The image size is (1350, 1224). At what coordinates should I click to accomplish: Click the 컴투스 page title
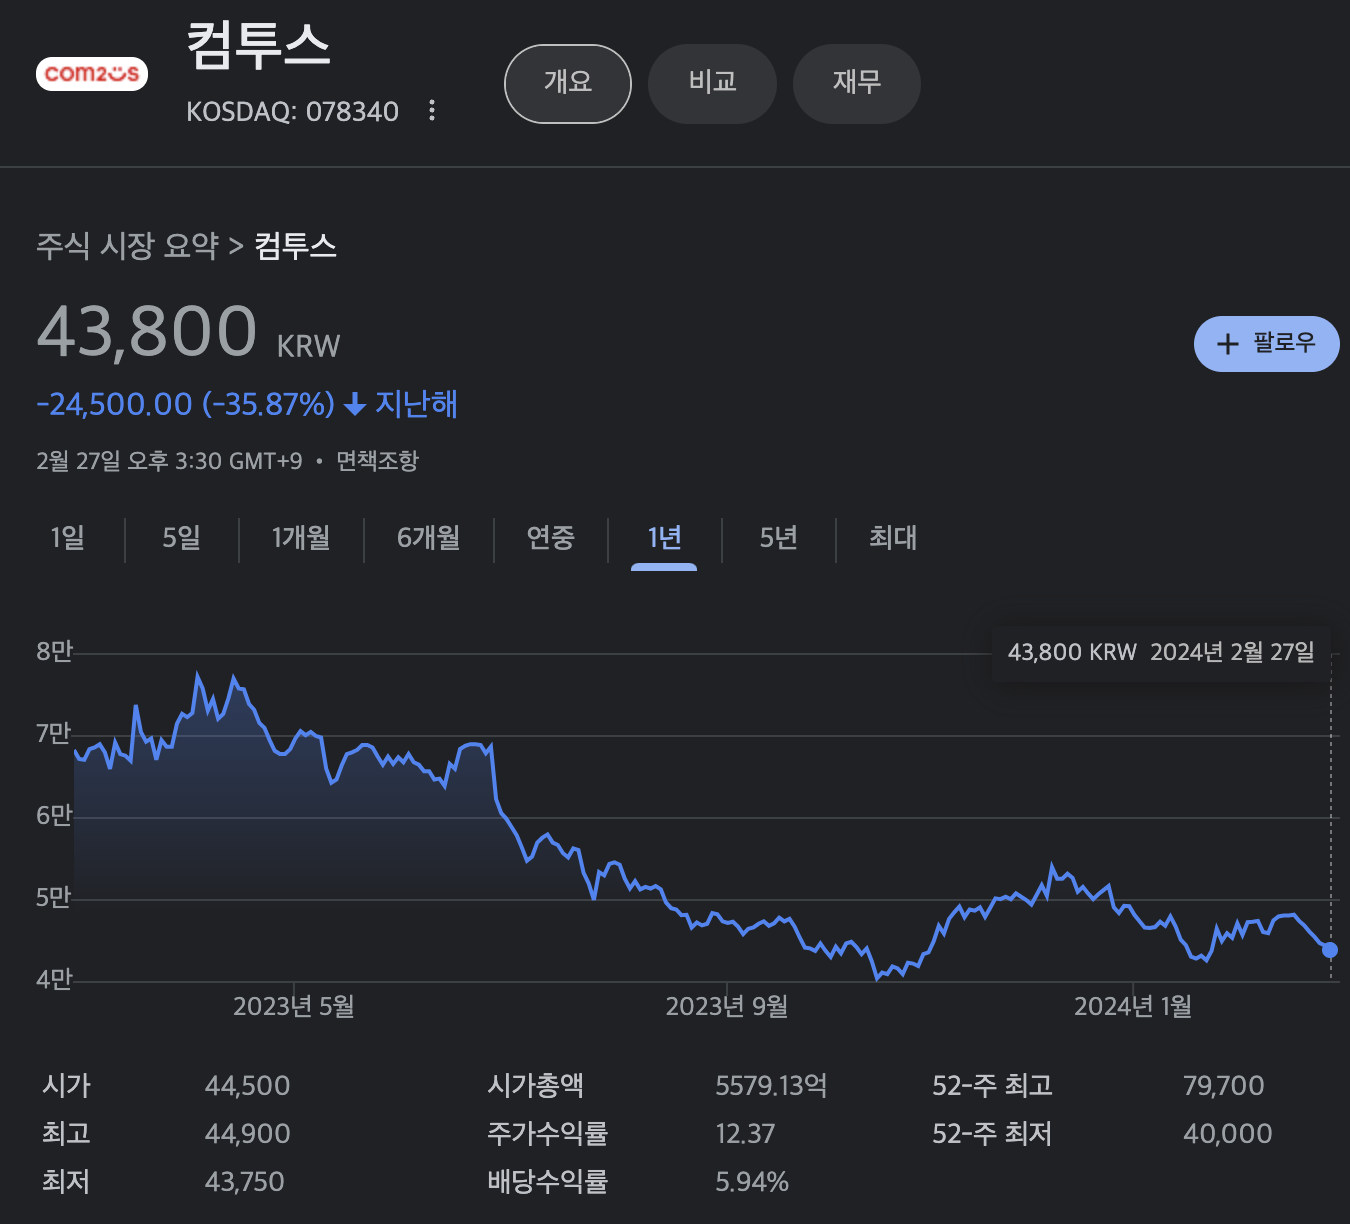click(x=258, y=46)
